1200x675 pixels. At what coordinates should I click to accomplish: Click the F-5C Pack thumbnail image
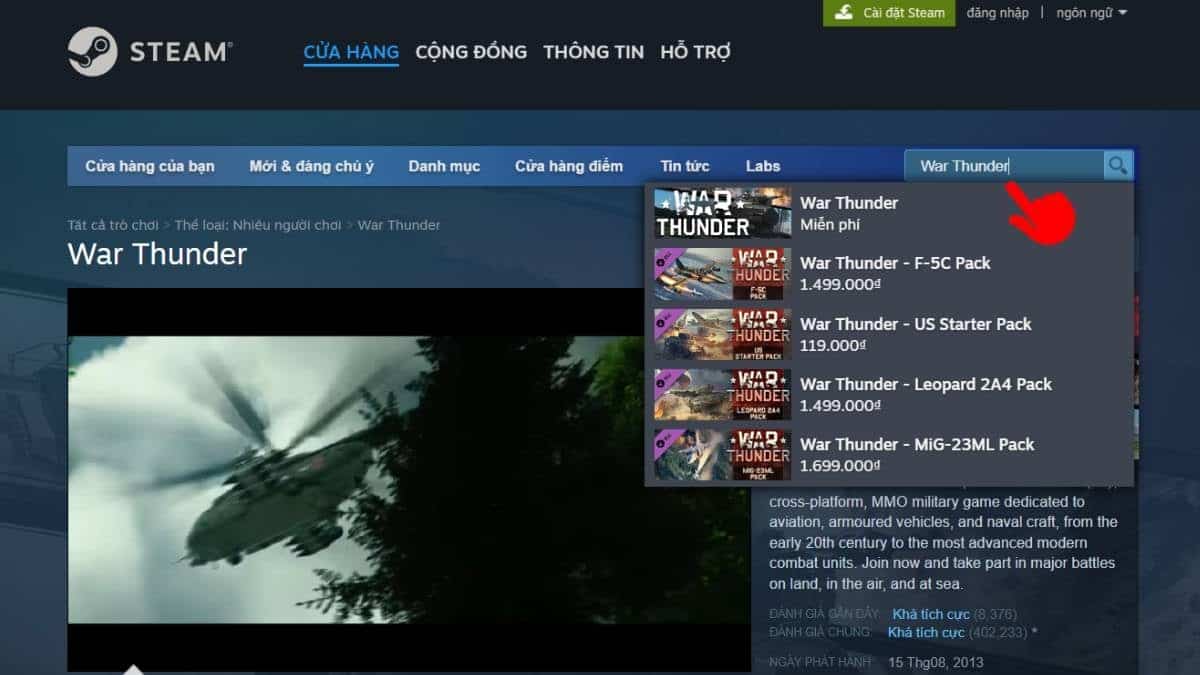[723, 274]
